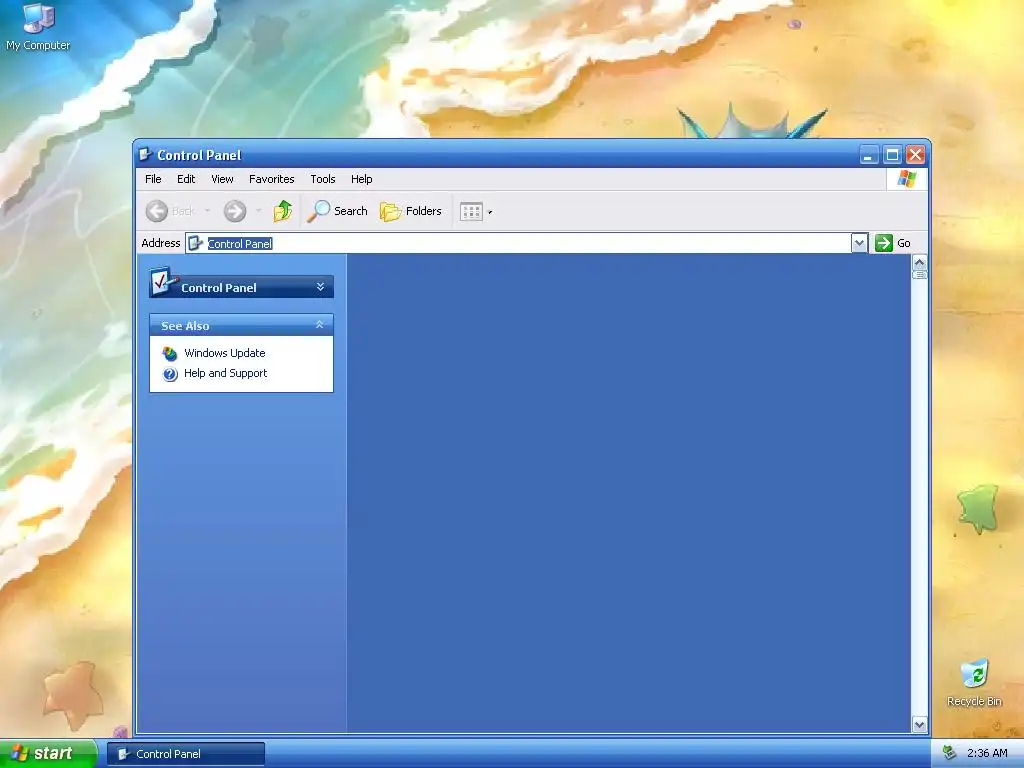Screen dimensions: 1024x768
Task: Click the Views icon button
Action: pyautogui.click(x=471, y=211)
